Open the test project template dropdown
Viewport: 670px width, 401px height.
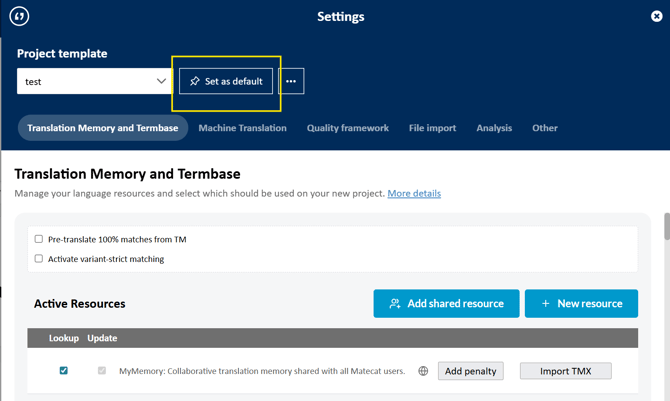(96, 81)
